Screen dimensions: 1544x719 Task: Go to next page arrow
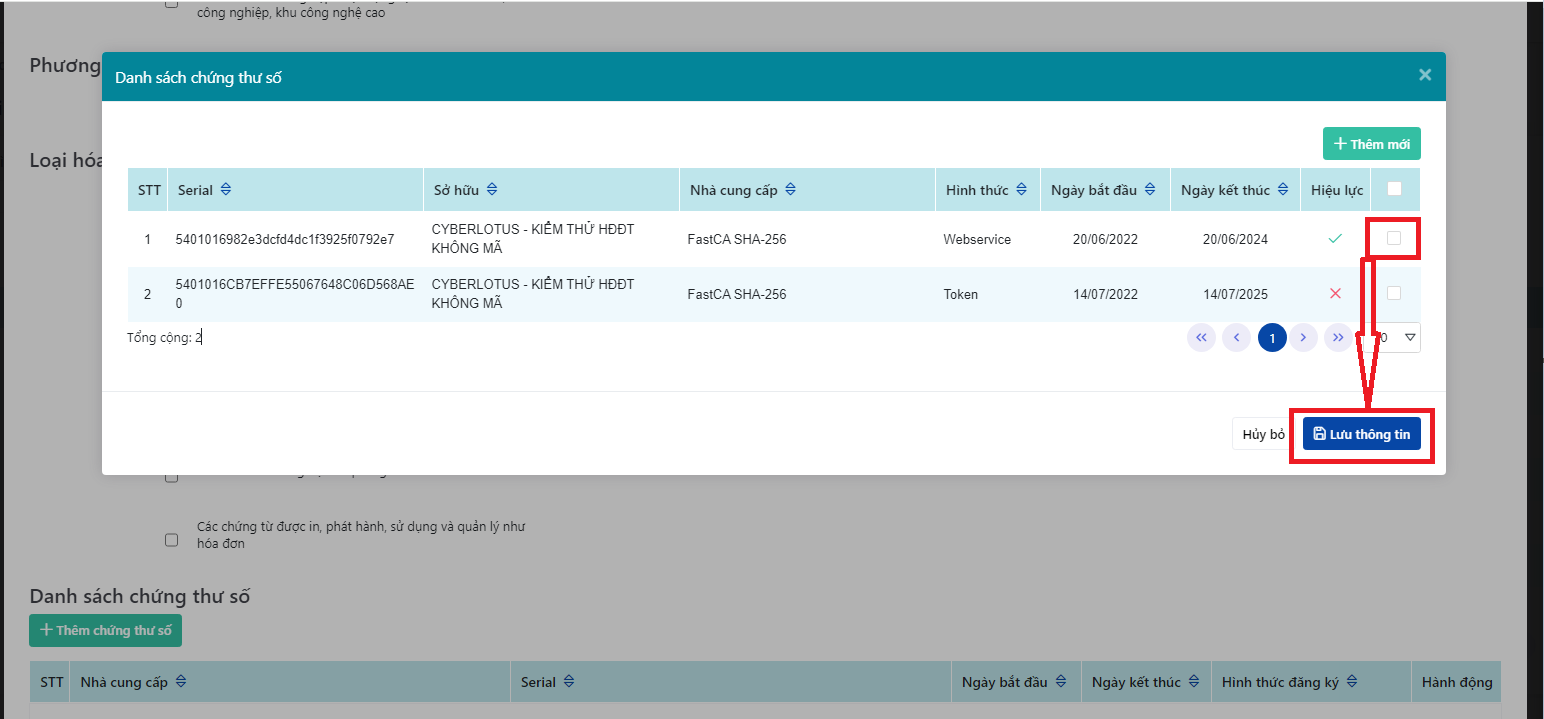pos(1303,338)
